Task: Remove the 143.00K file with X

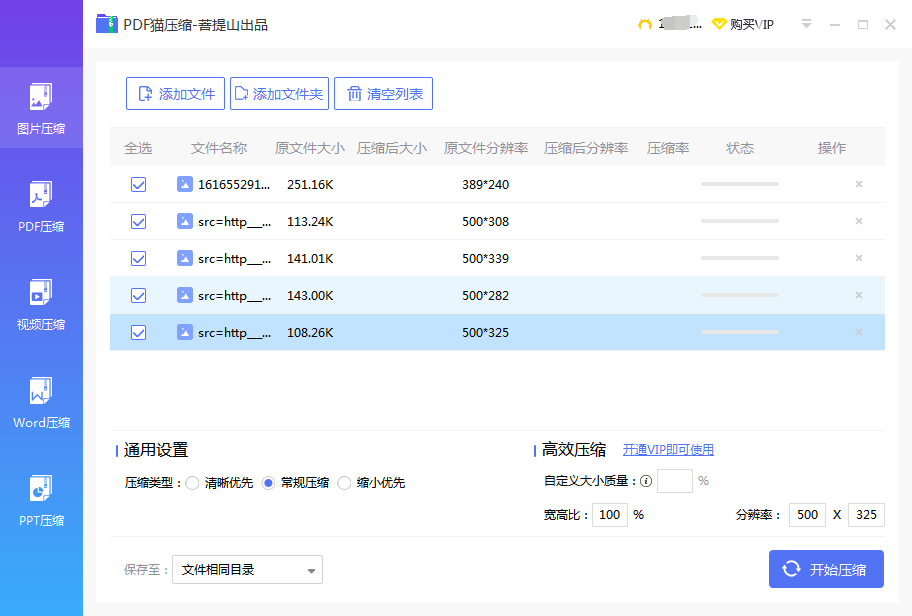Action: (858, 295)
